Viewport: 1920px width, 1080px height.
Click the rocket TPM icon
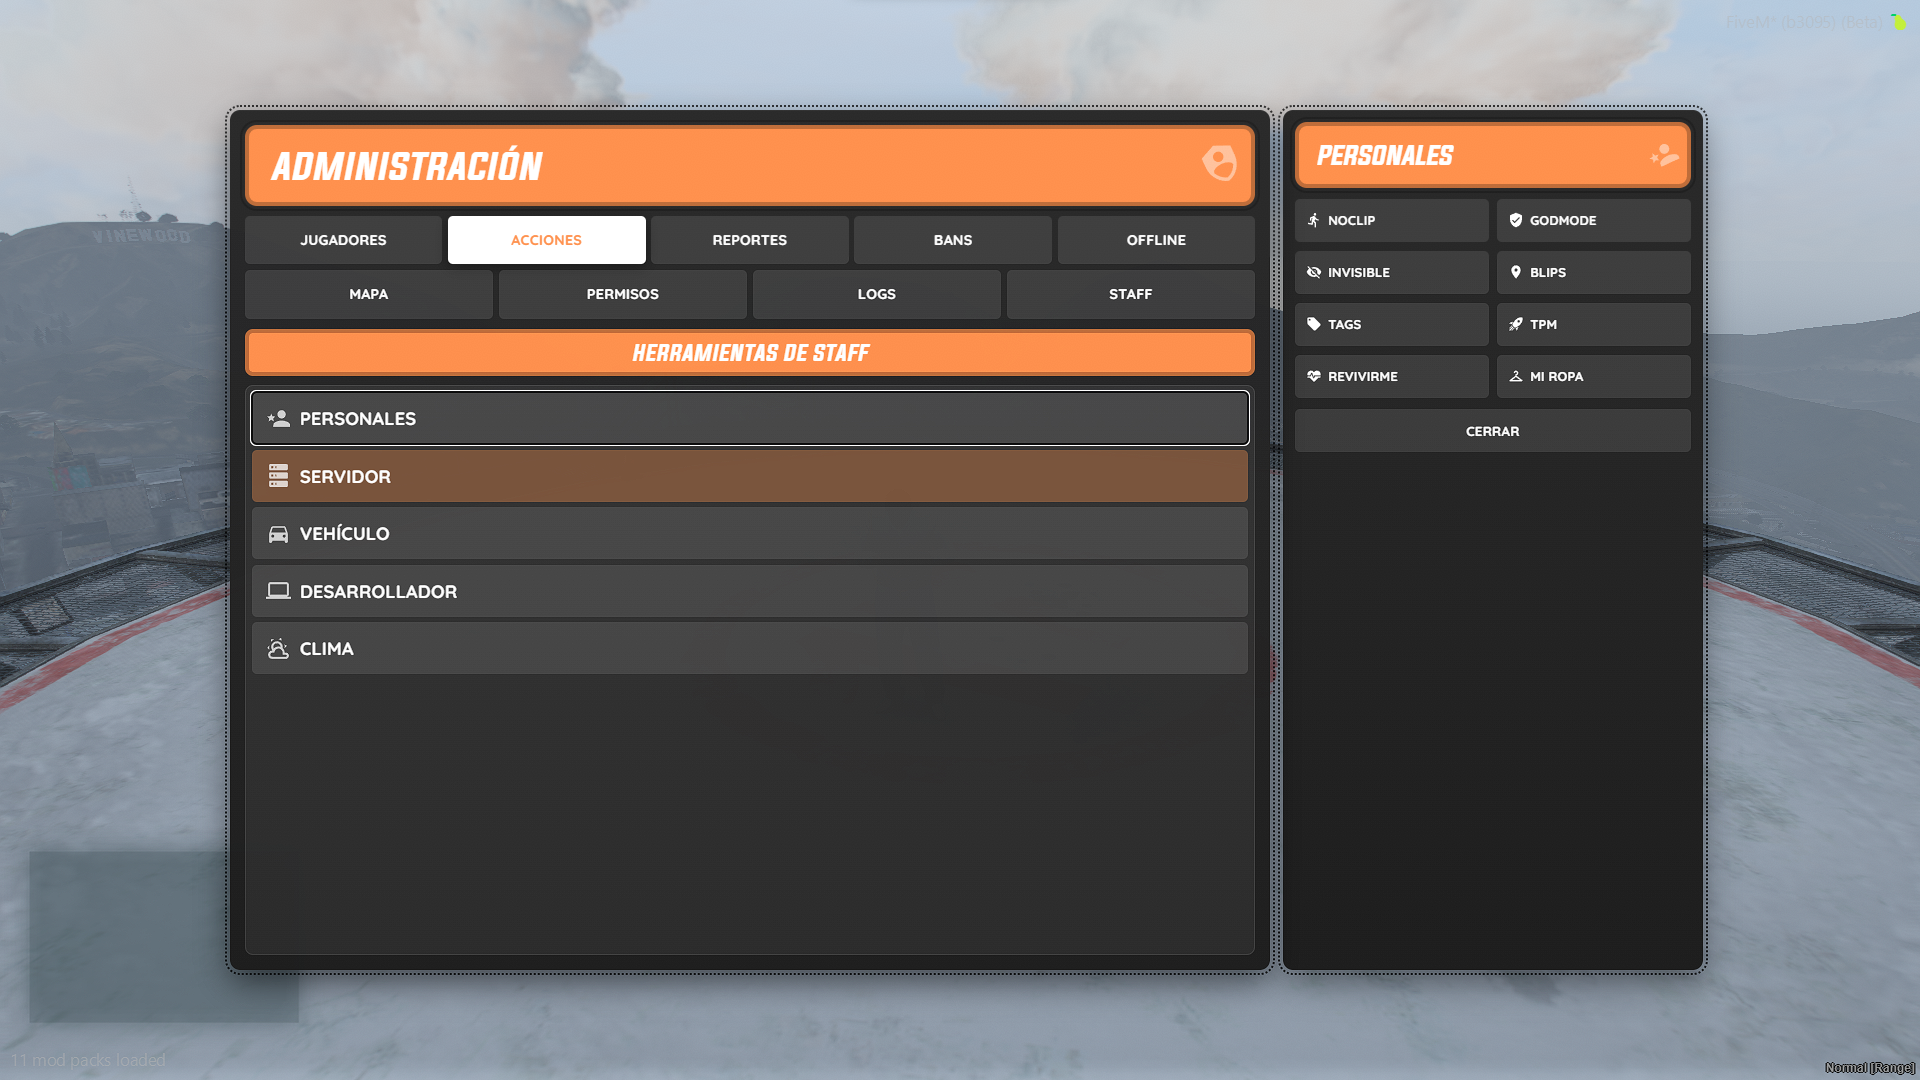1516,324
